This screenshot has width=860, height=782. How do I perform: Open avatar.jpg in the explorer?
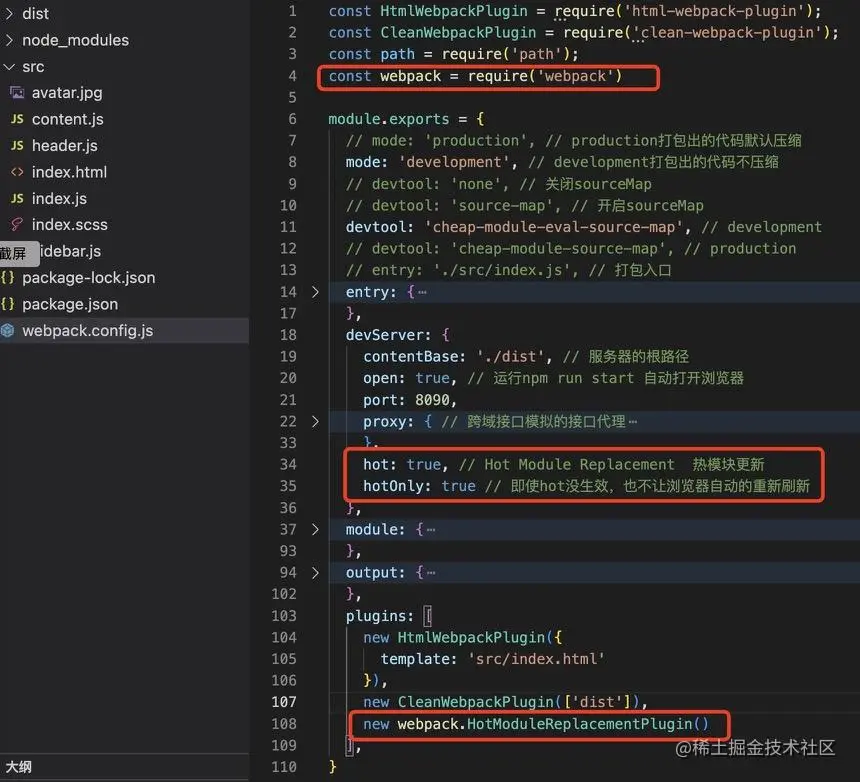pos(67,93)
